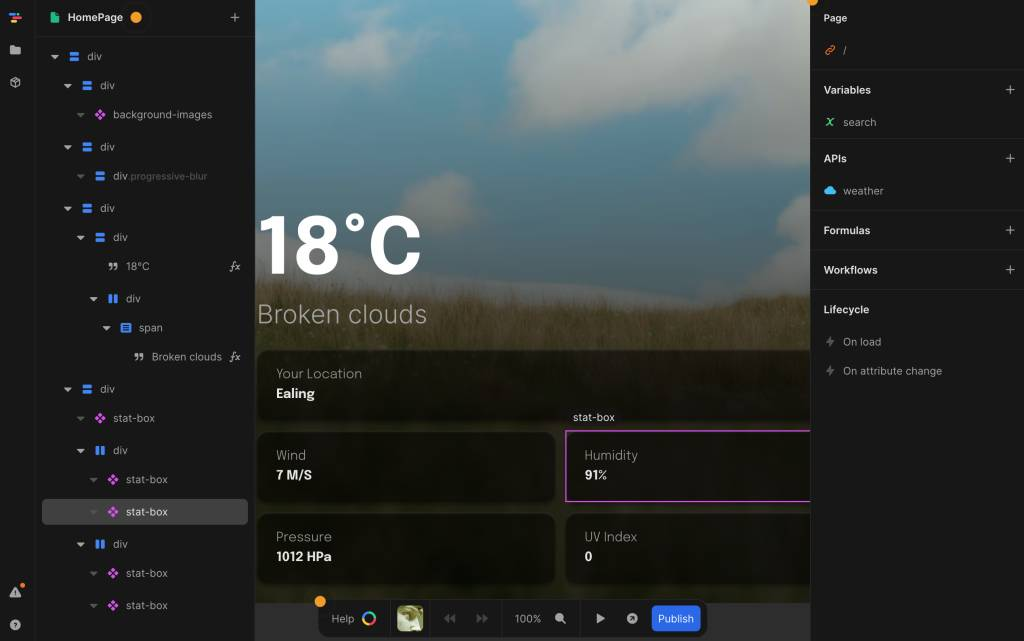
Task: Collapse the topmost root div in the tree
Action: pos(55,57)
